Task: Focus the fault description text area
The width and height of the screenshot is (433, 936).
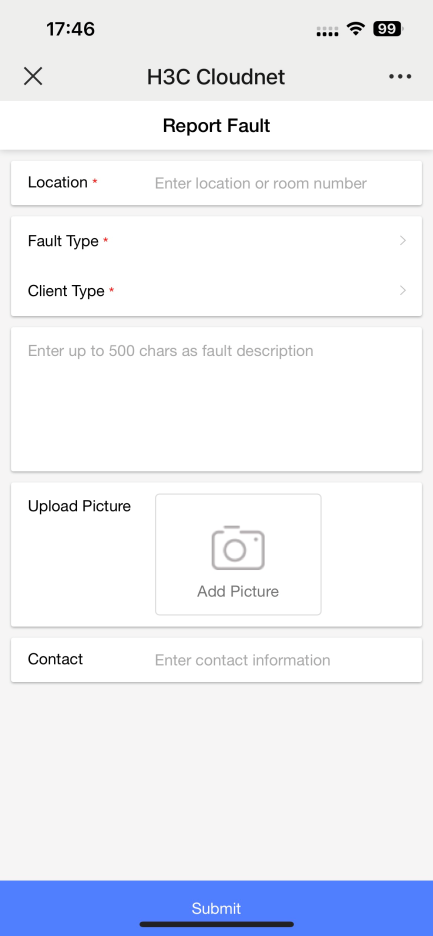Action: pyautogui.click(x=216, y=399)
